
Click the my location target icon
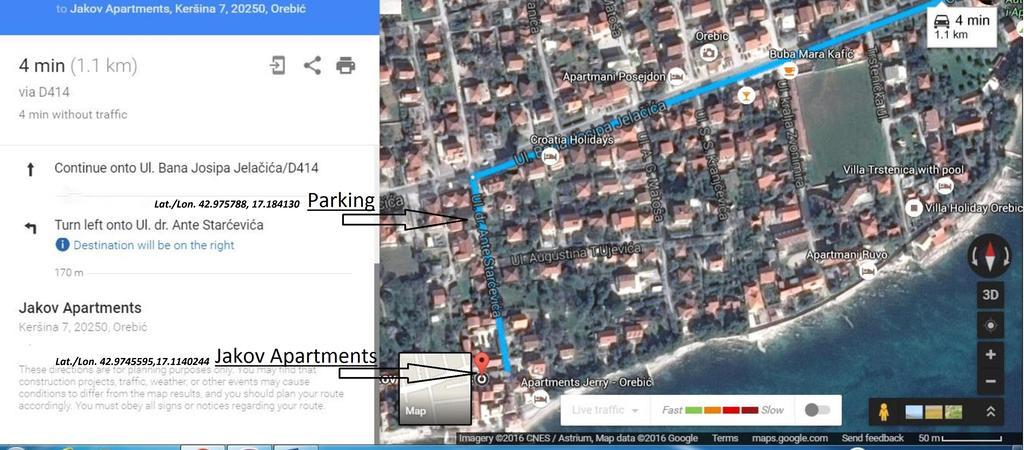[991, 325]
